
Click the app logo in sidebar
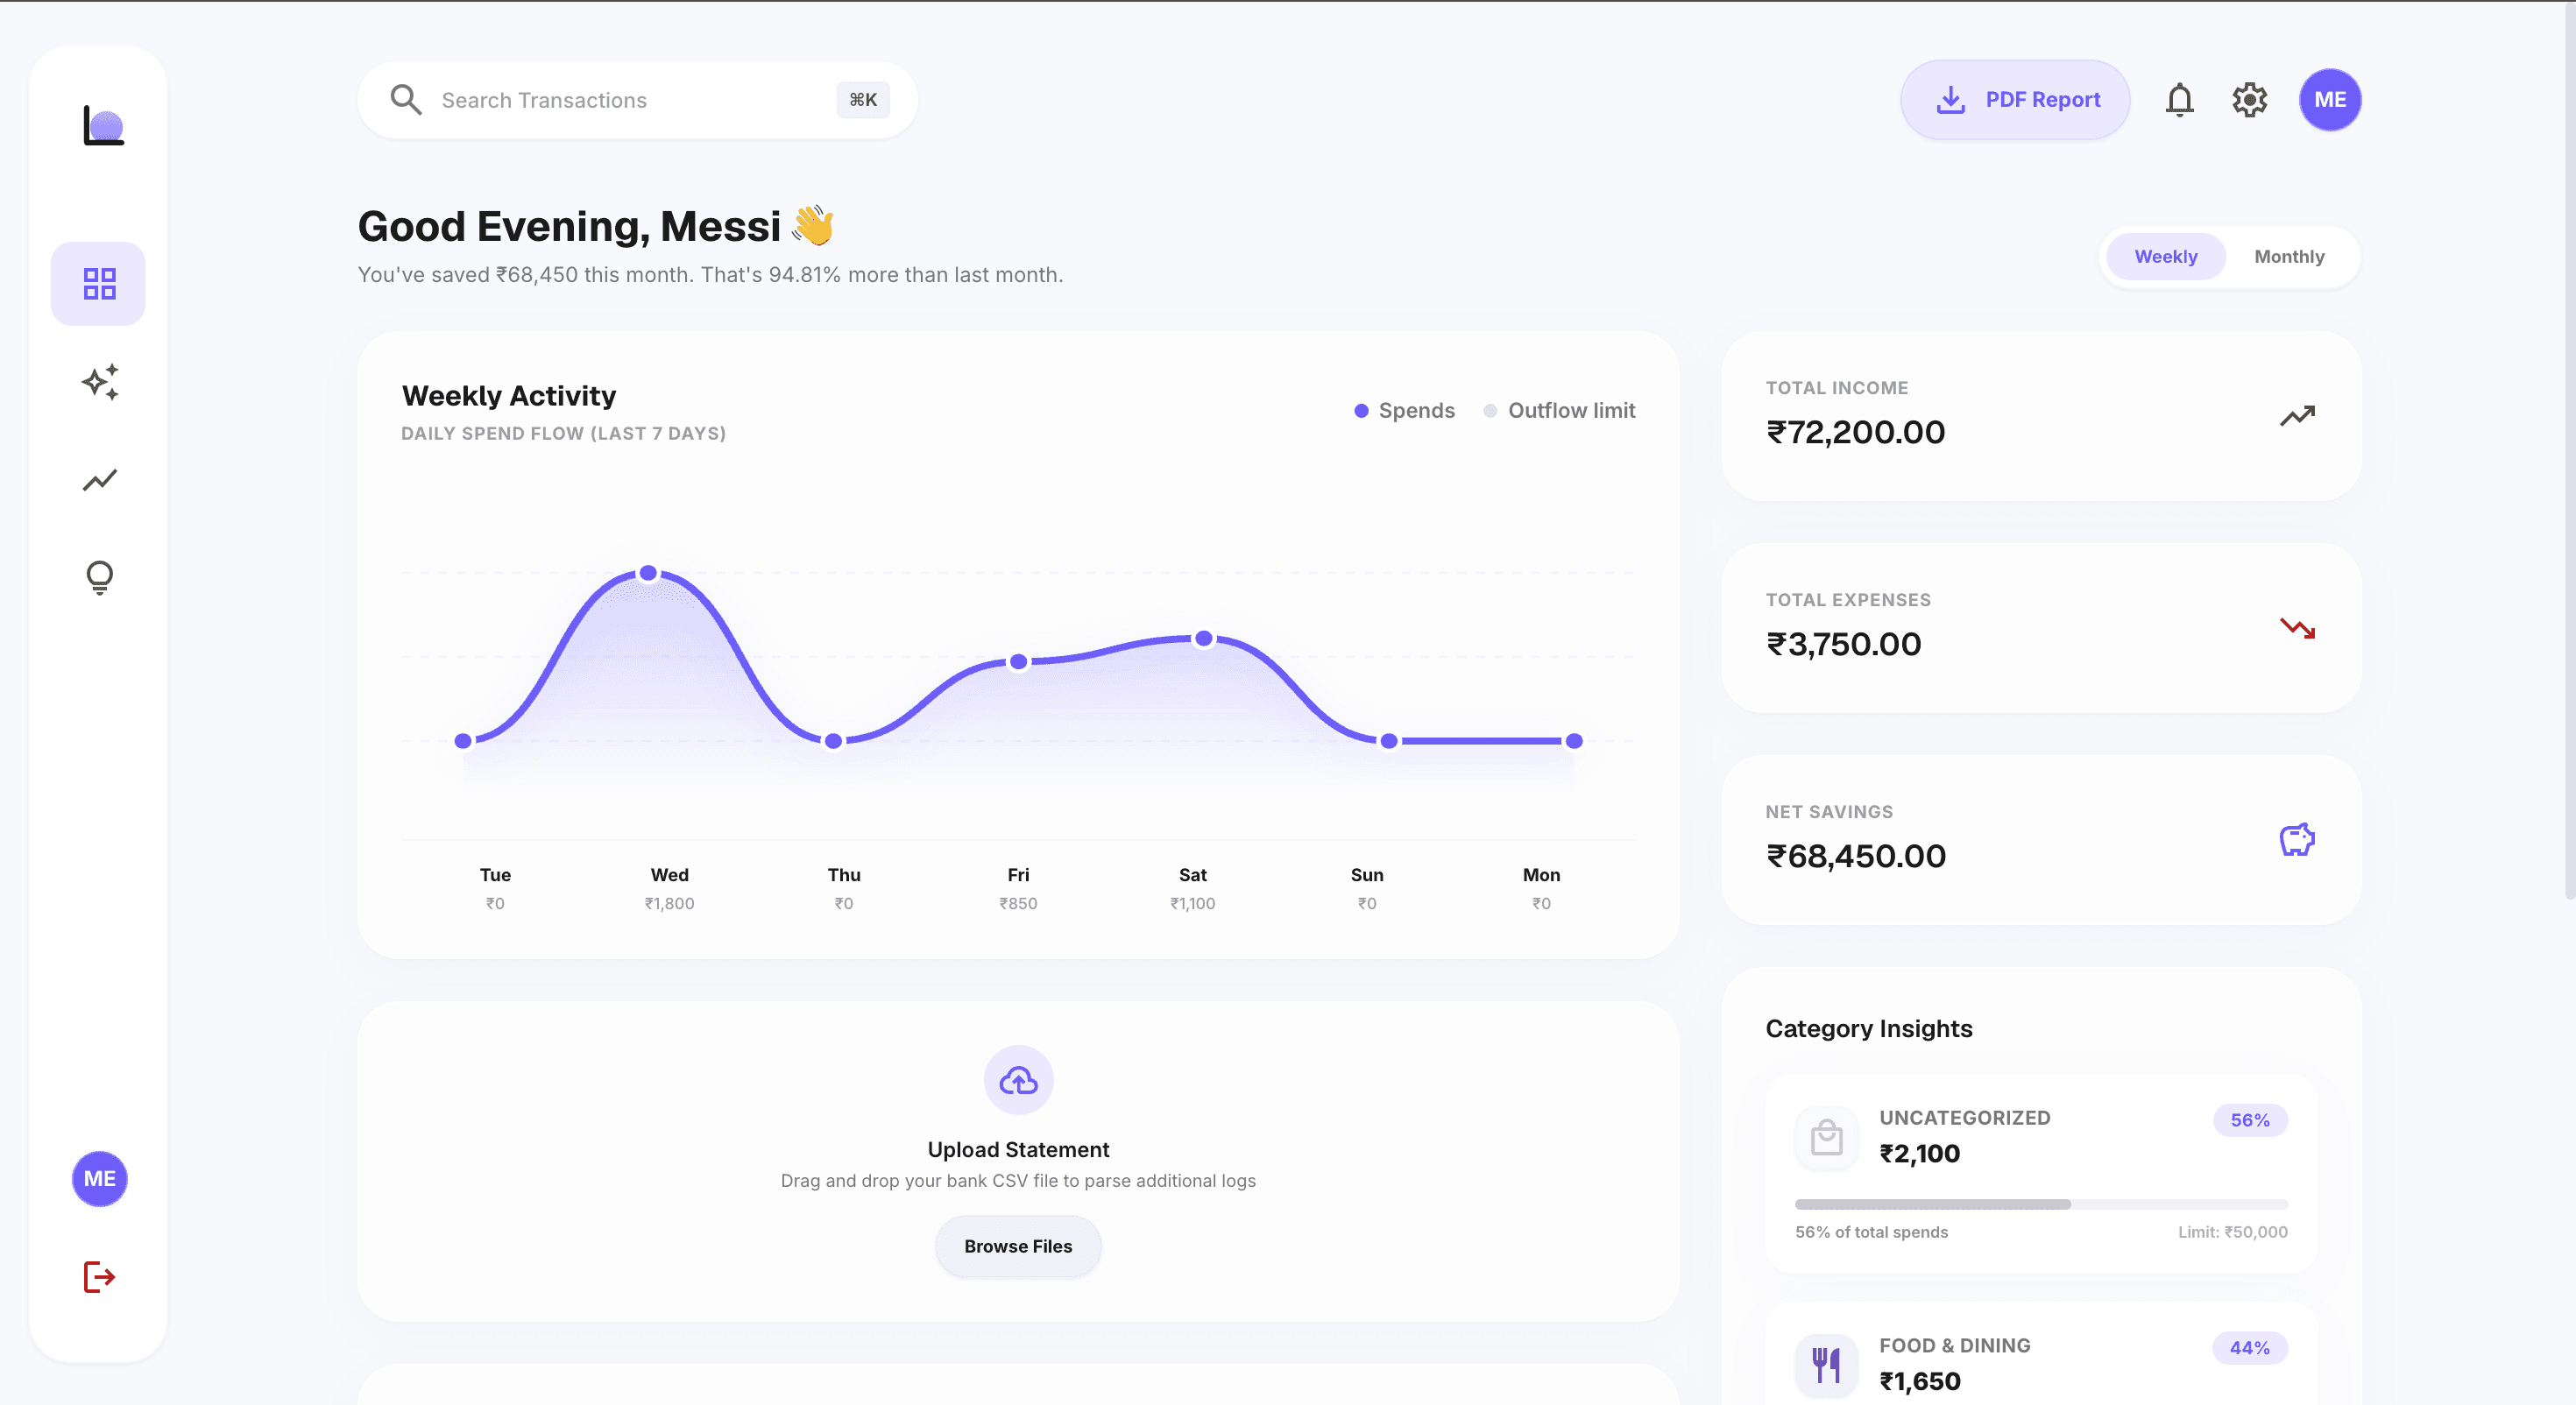(x=103, y=126)
